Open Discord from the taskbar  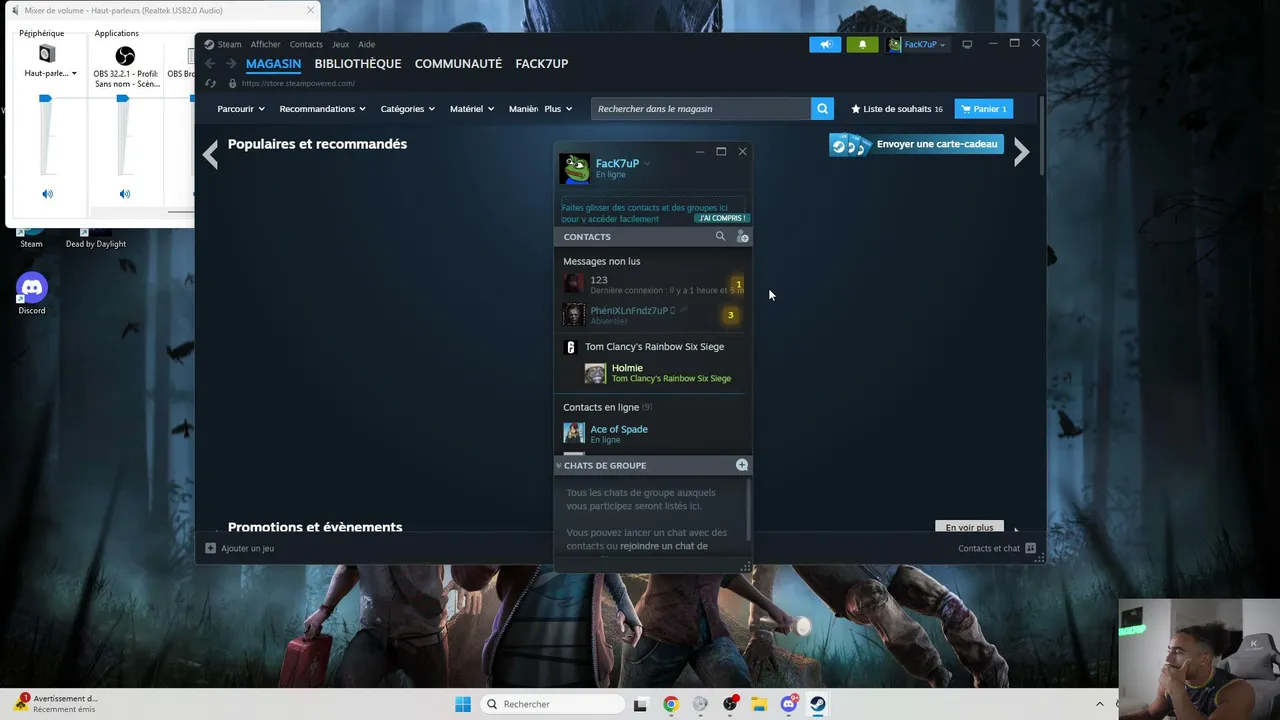click(x=789, y=704)
